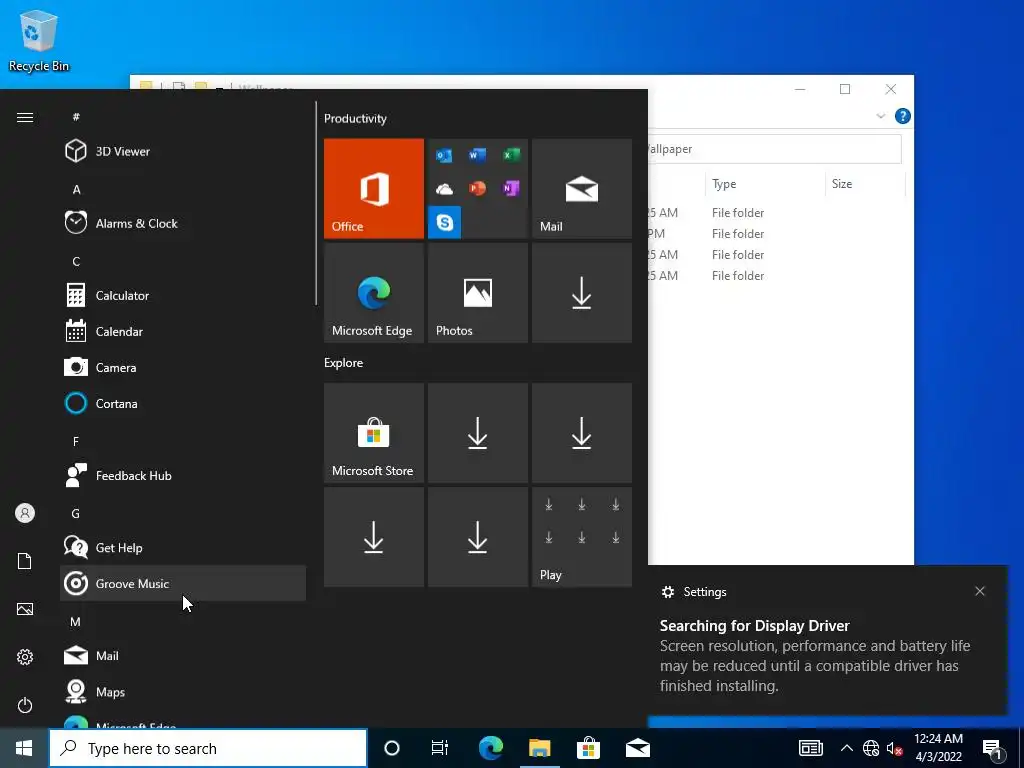Open the Calculator app
1024x768 pixels.
[x=183, y=295]
